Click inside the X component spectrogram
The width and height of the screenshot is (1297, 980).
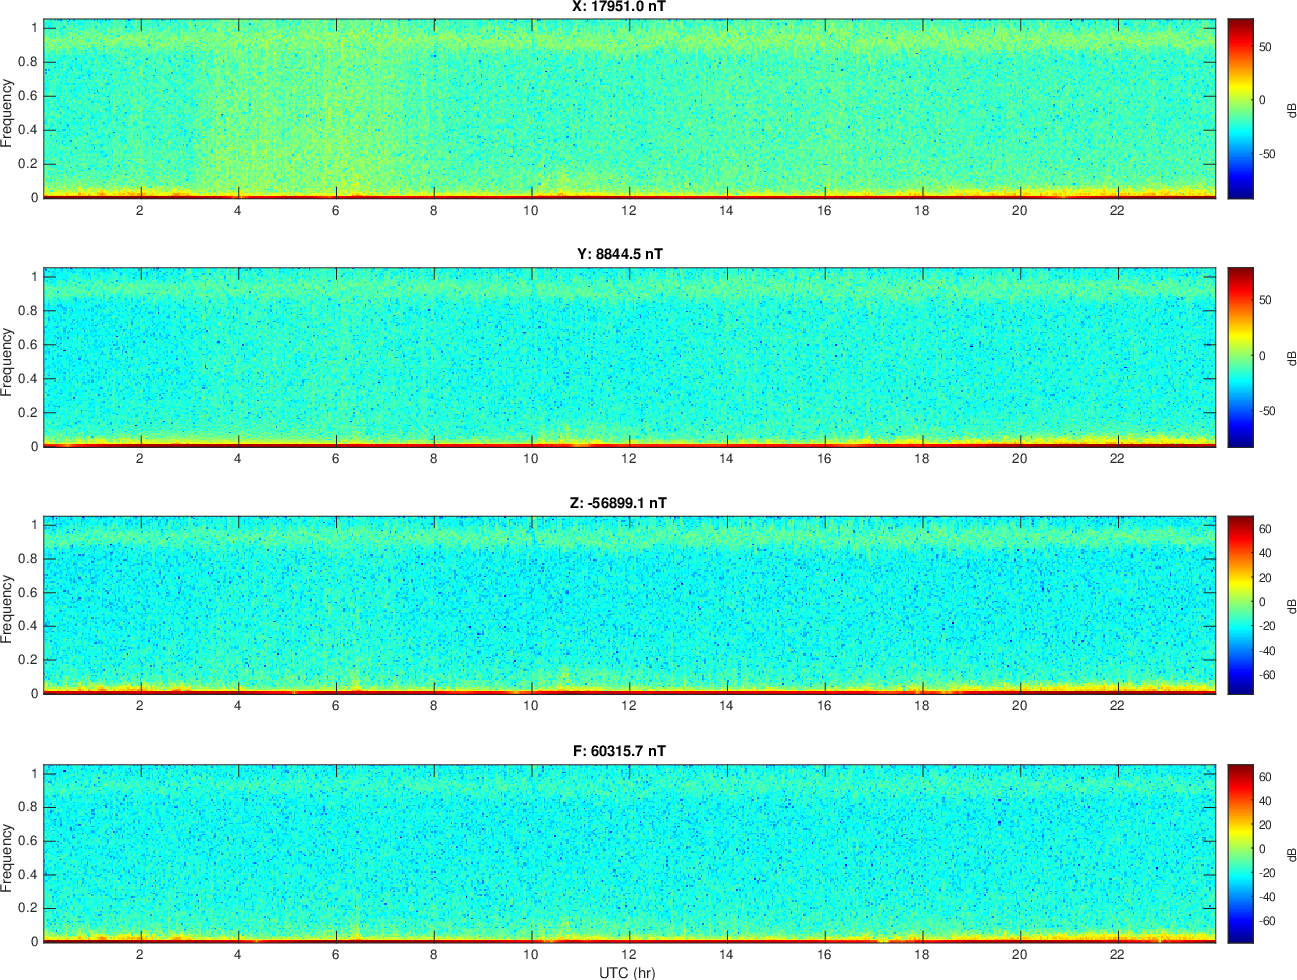630,108
